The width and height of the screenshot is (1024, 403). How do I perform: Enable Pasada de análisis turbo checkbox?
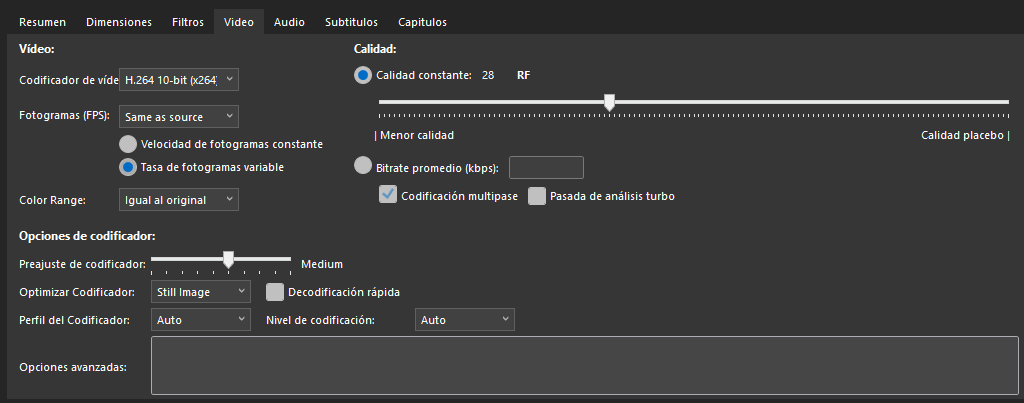pos(537,196)
